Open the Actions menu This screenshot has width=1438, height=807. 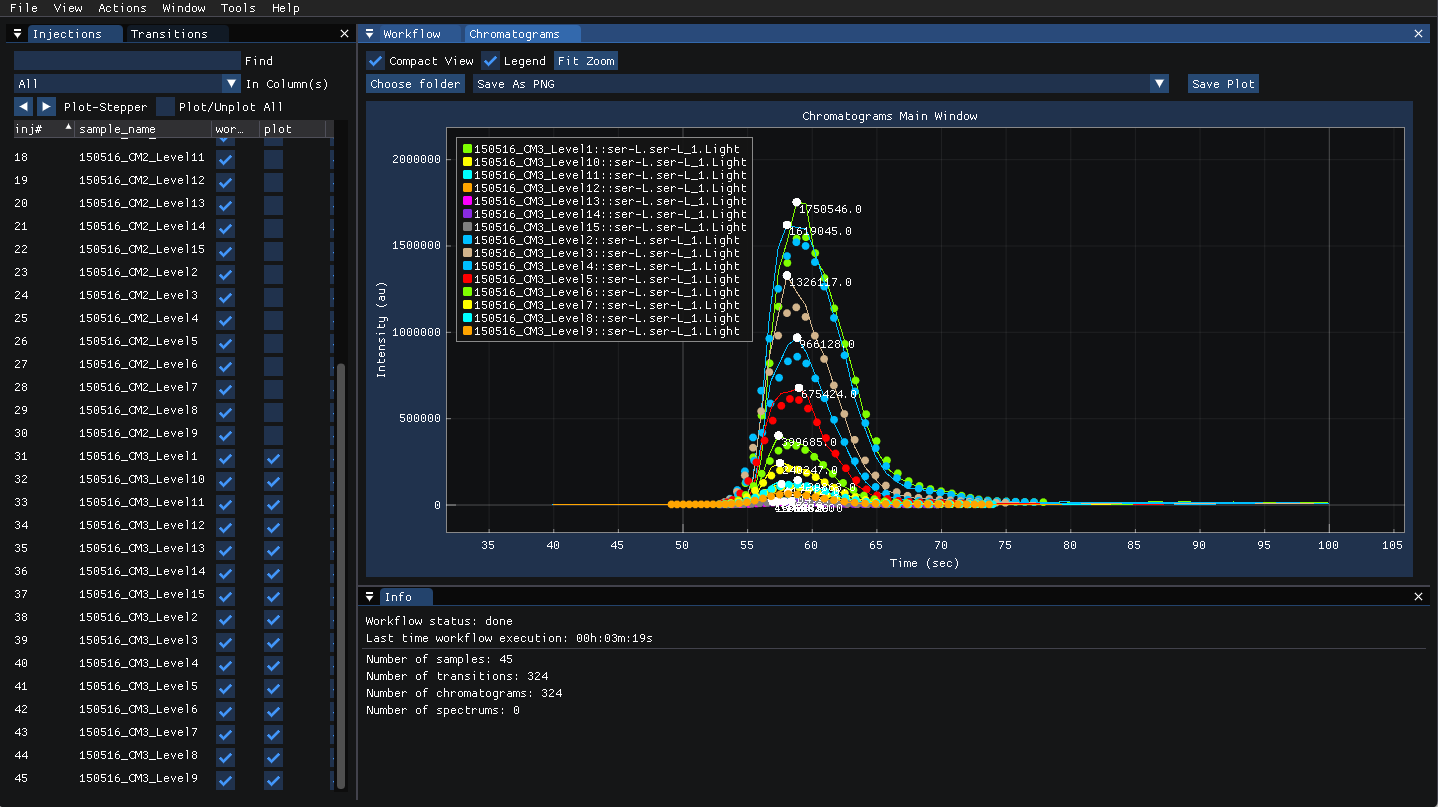click(122, 8)
